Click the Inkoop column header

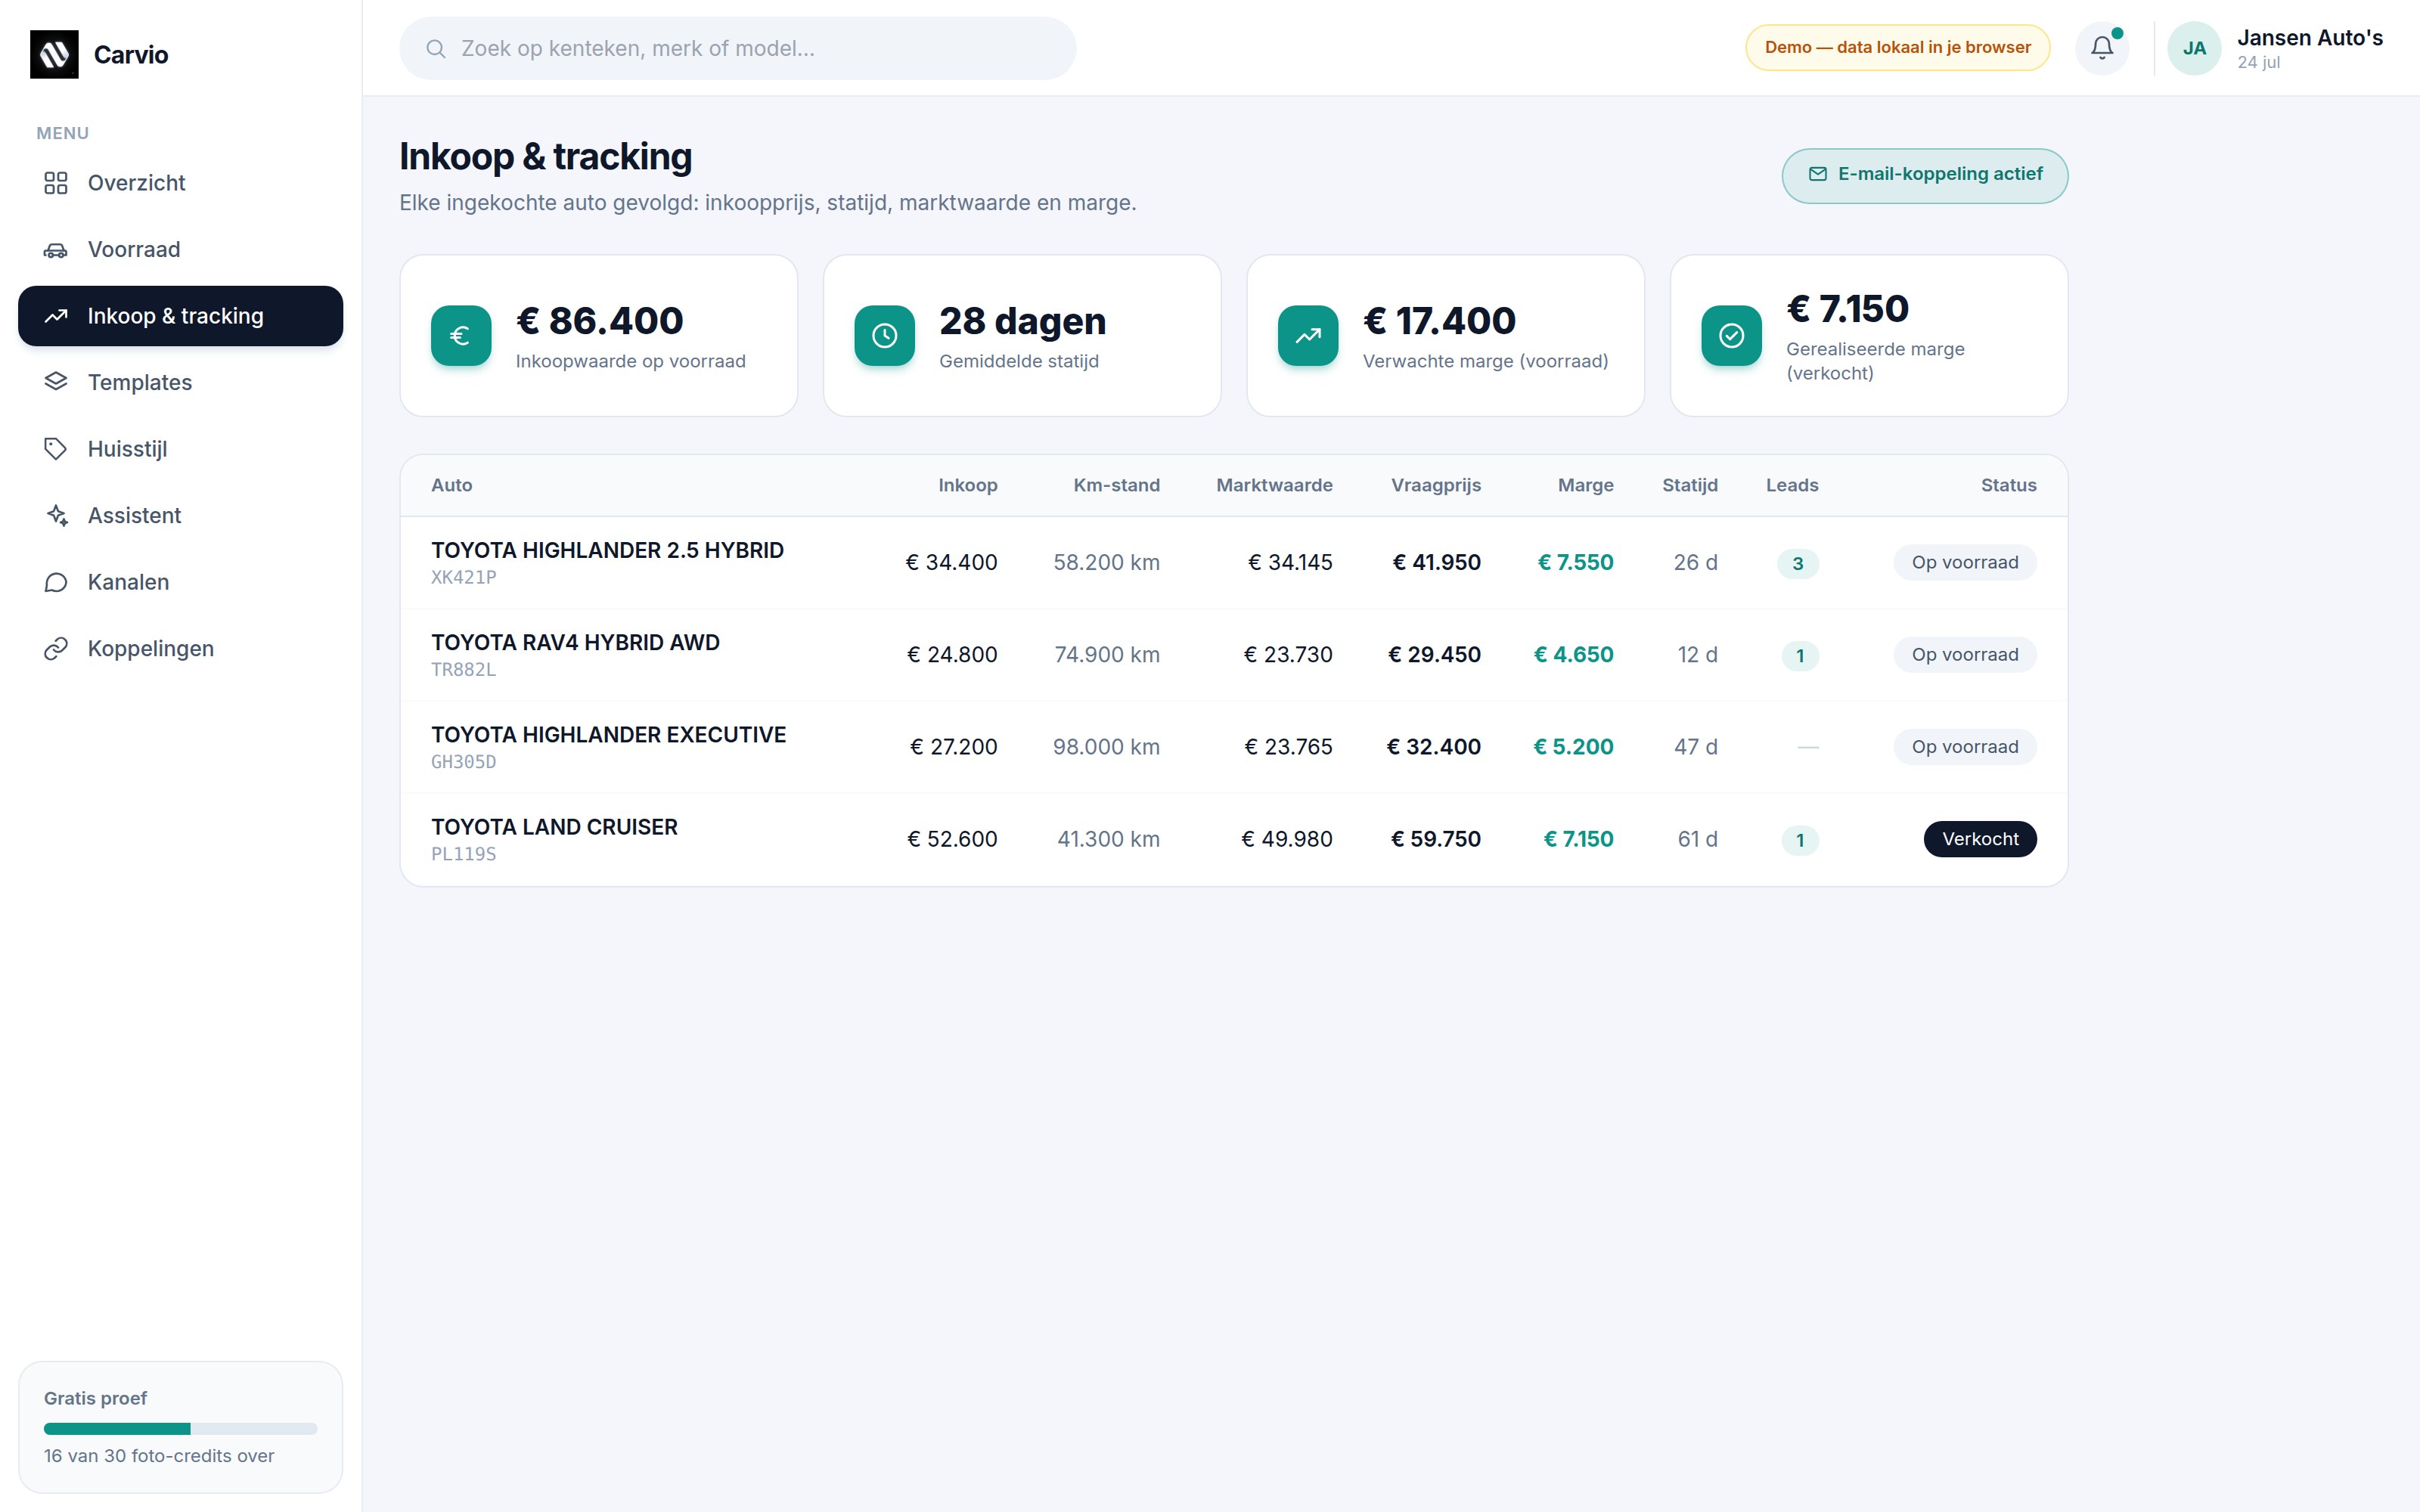pyautogui.click(x=967, y=485)
